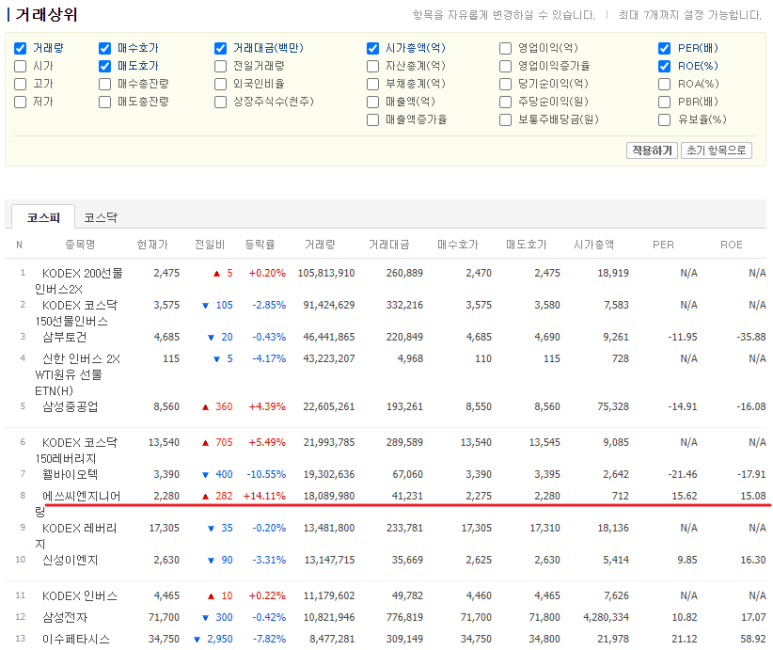This screenshot has height=650, width=773.
Task: Click the 종목명 column header
Action: [x=80, y=245]
